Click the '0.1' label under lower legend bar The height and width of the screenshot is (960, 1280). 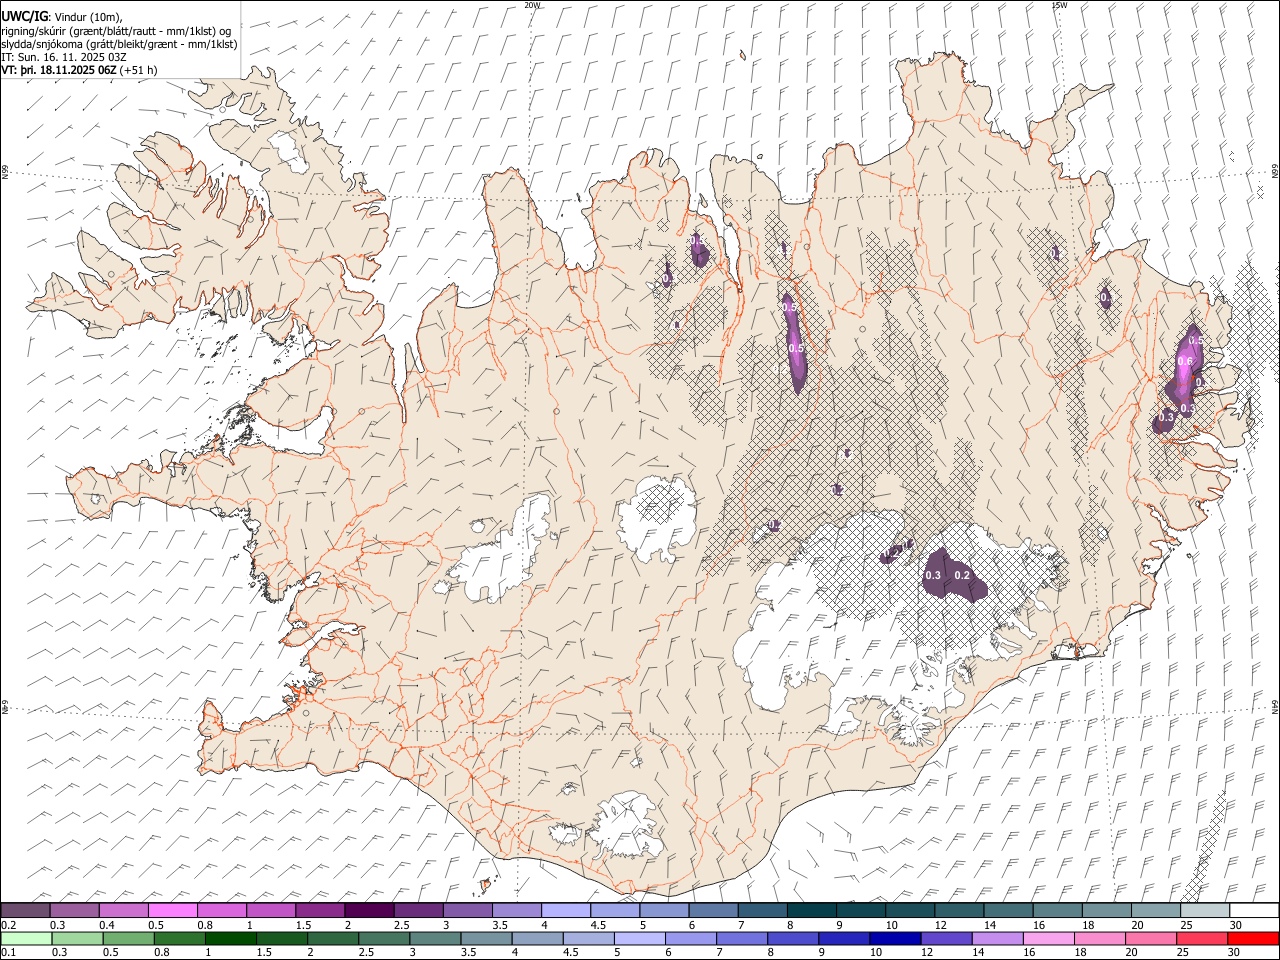pyautogui.click(x=7, y=952)
